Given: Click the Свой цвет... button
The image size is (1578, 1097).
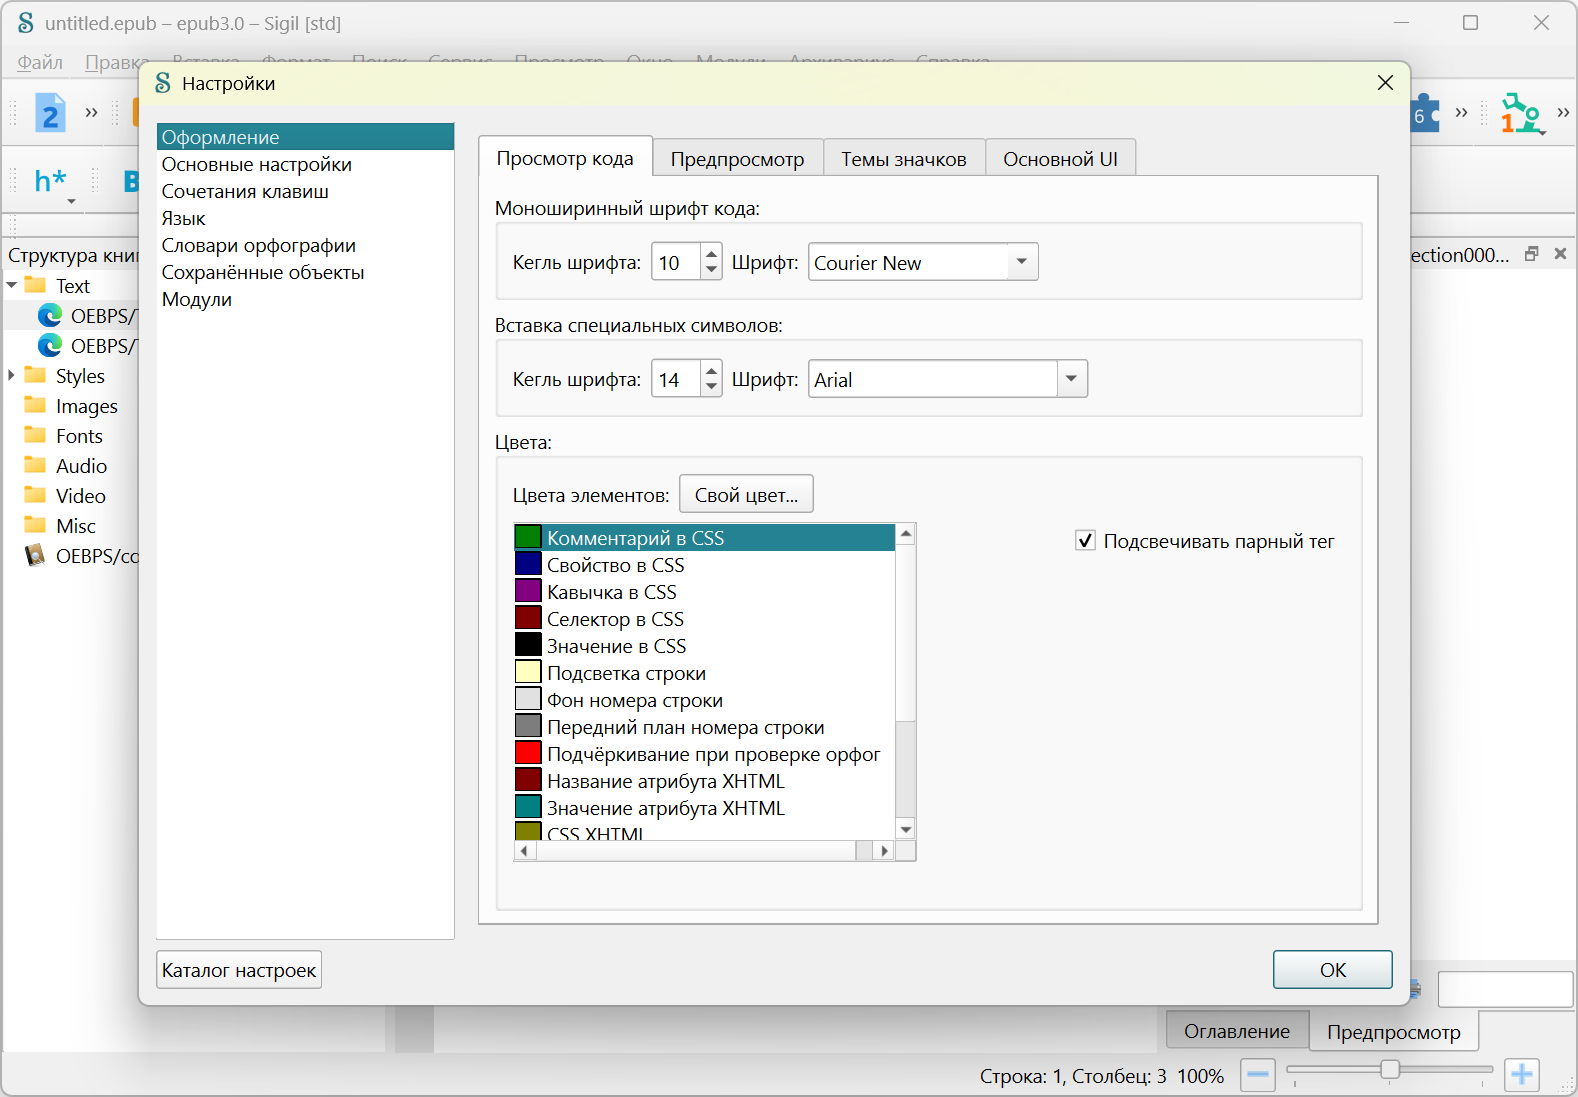Looking at the screenshot, I should [746, 495].
